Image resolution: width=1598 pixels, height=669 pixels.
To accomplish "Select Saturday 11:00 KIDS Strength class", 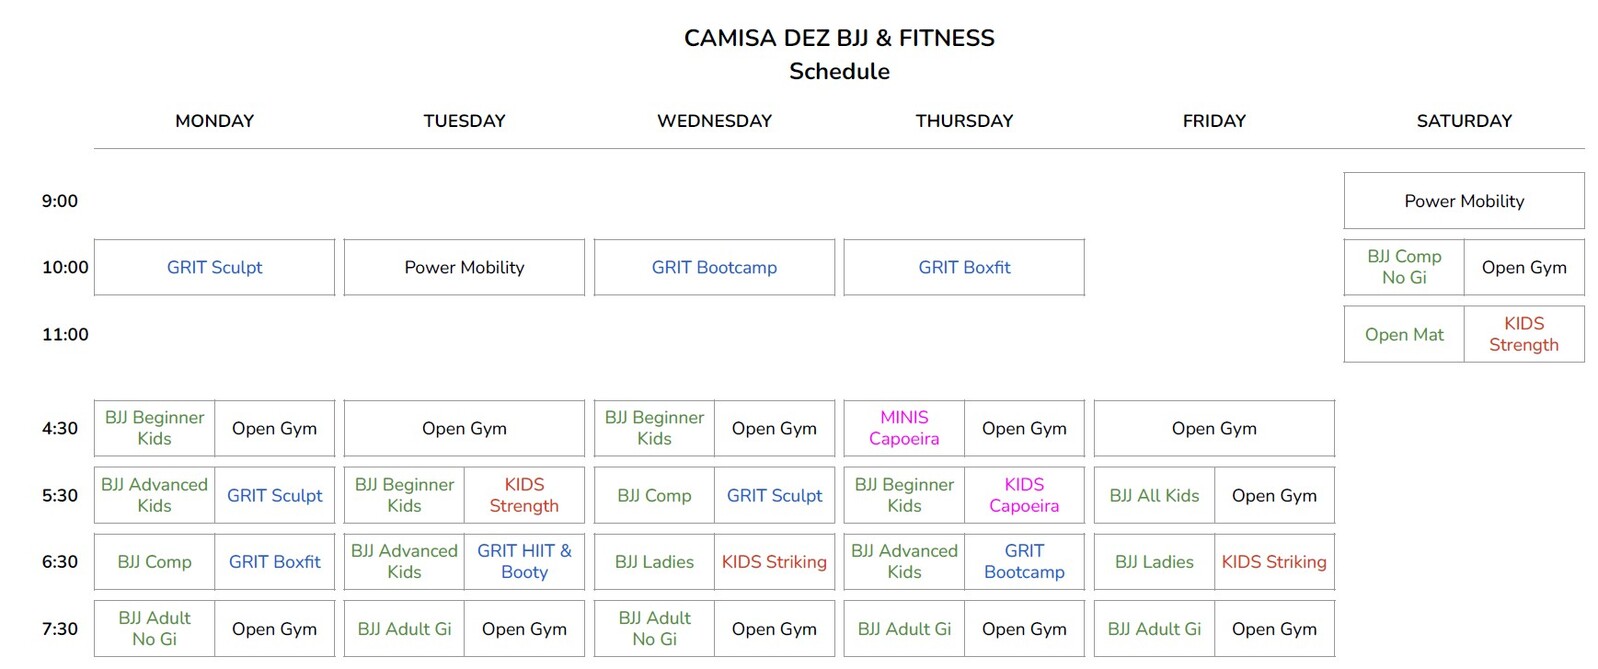I will point(1523,334).
